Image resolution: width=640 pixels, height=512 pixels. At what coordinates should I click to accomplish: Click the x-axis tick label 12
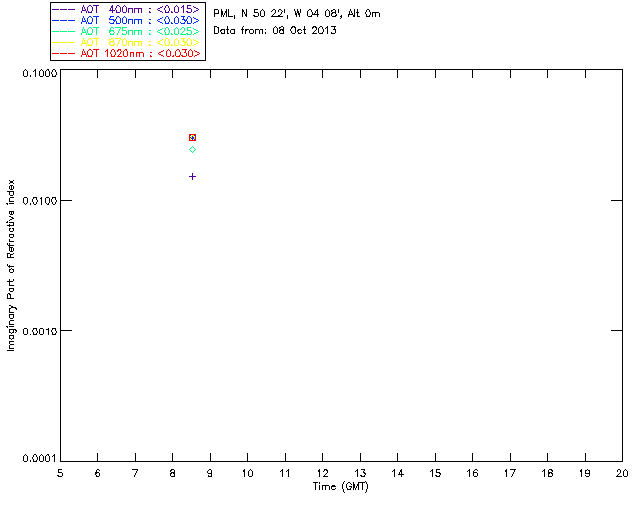click(322, 473)
